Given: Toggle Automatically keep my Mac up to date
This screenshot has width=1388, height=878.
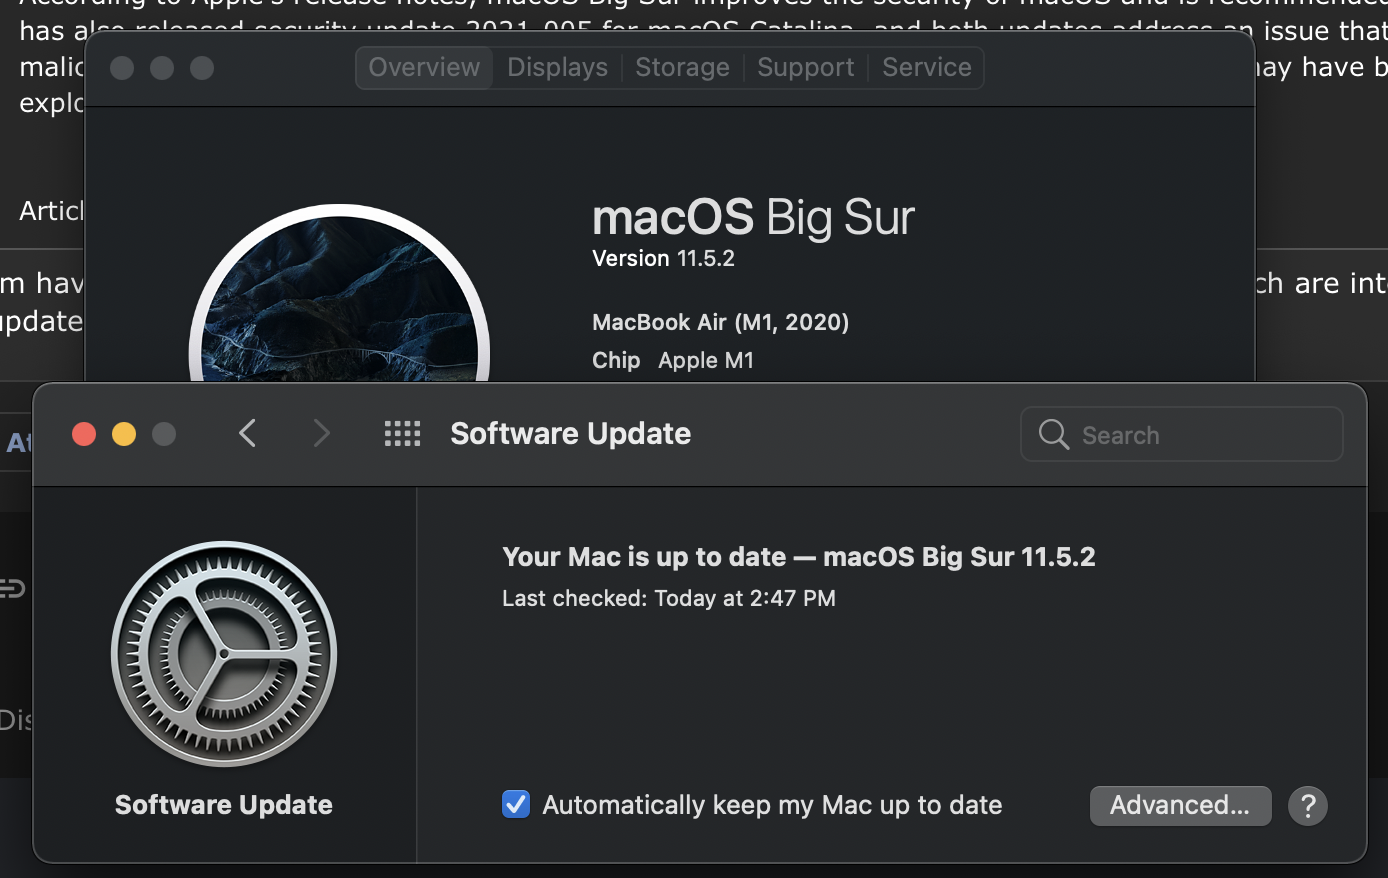Looking at the screenshot, I should [516, 804].
